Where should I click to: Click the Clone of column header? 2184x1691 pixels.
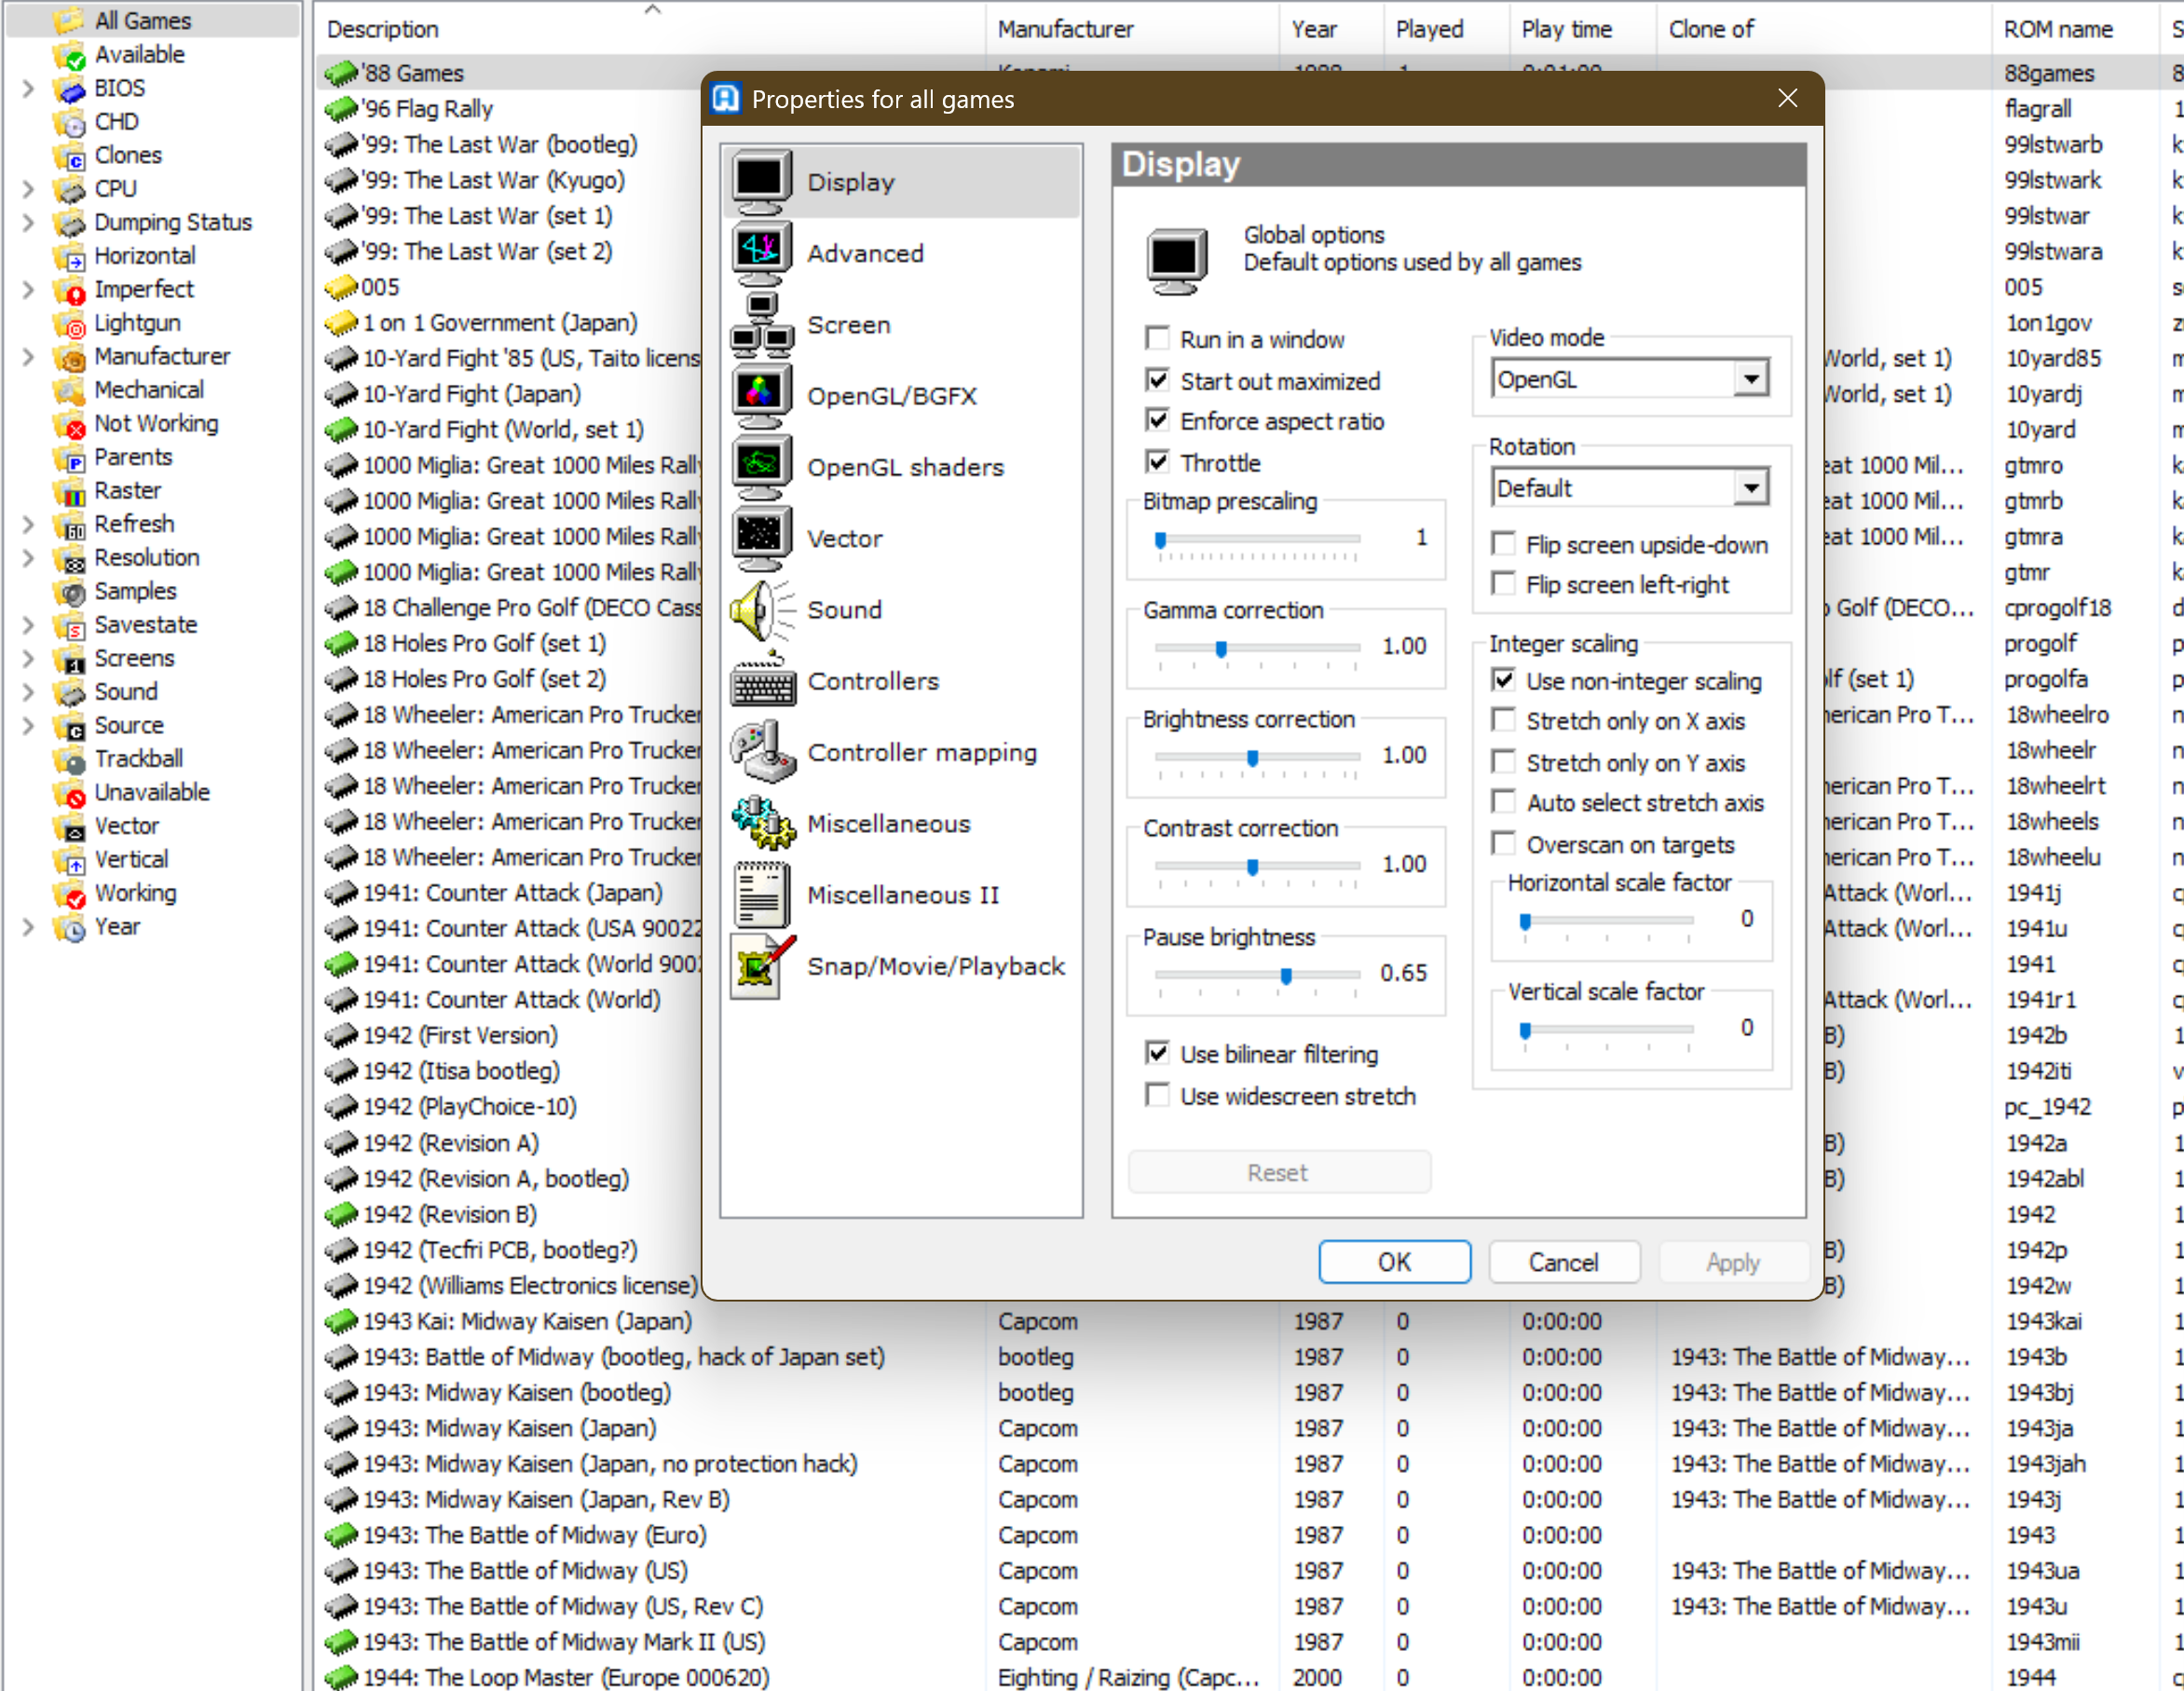1823,29
